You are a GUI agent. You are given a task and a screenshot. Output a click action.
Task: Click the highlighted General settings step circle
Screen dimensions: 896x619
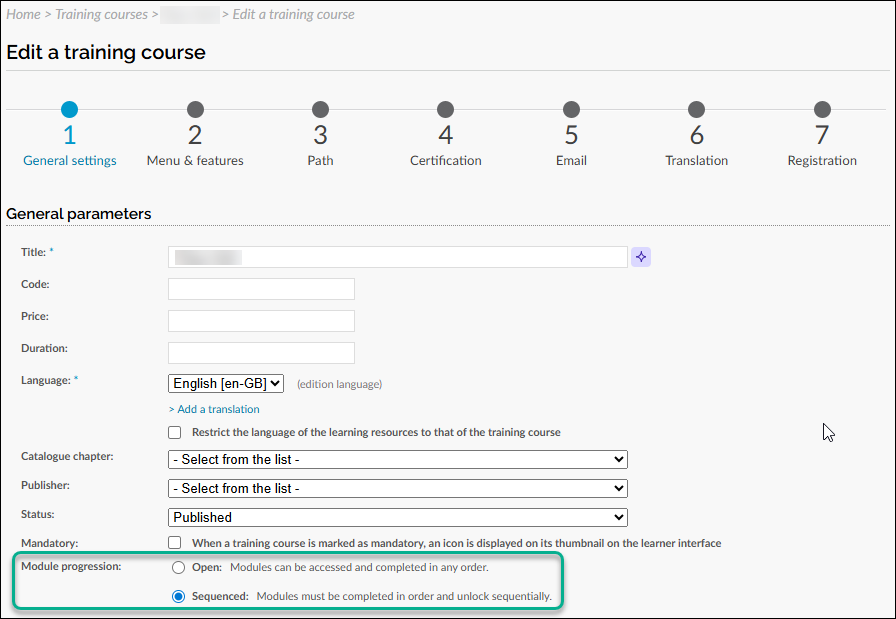[69, 110]
